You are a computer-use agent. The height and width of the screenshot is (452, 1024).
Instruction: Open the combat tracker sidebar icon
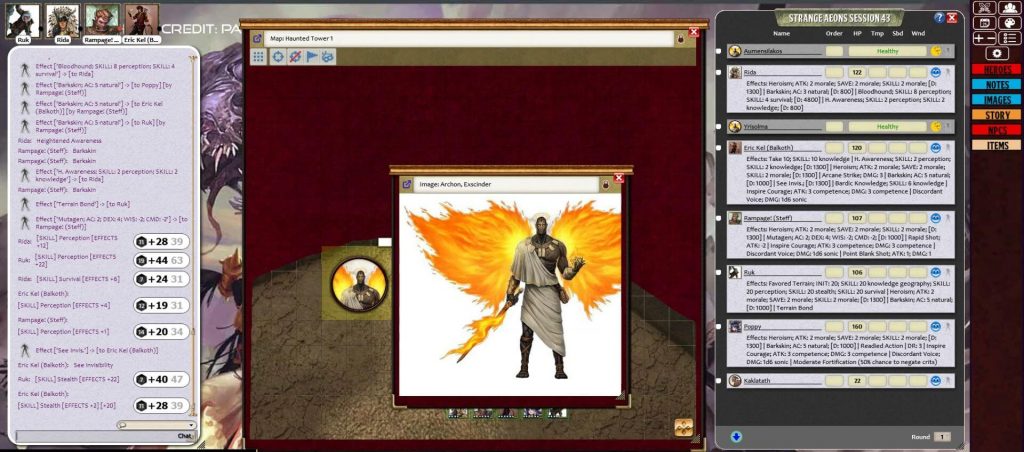click(984, 7)
